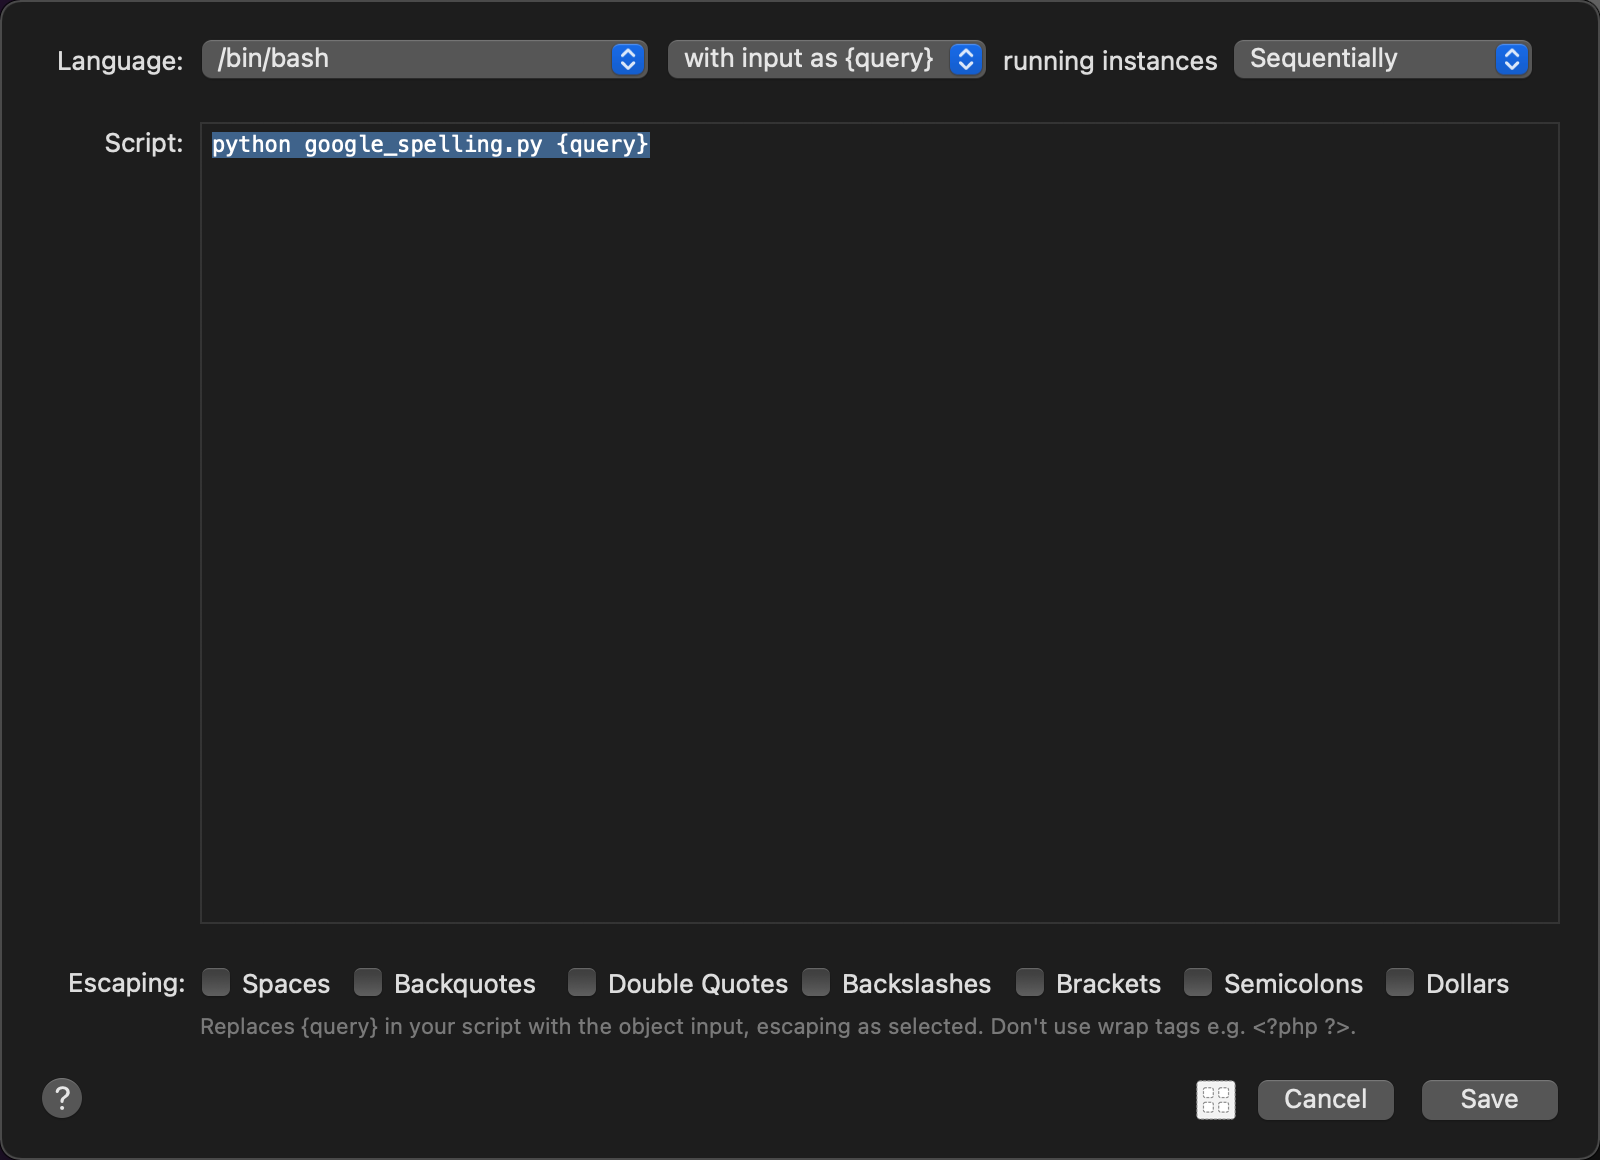Screen dimensions: 1600x1160
Task: Enable the Dollars escaping checkbox
Action: [1400, 983]
